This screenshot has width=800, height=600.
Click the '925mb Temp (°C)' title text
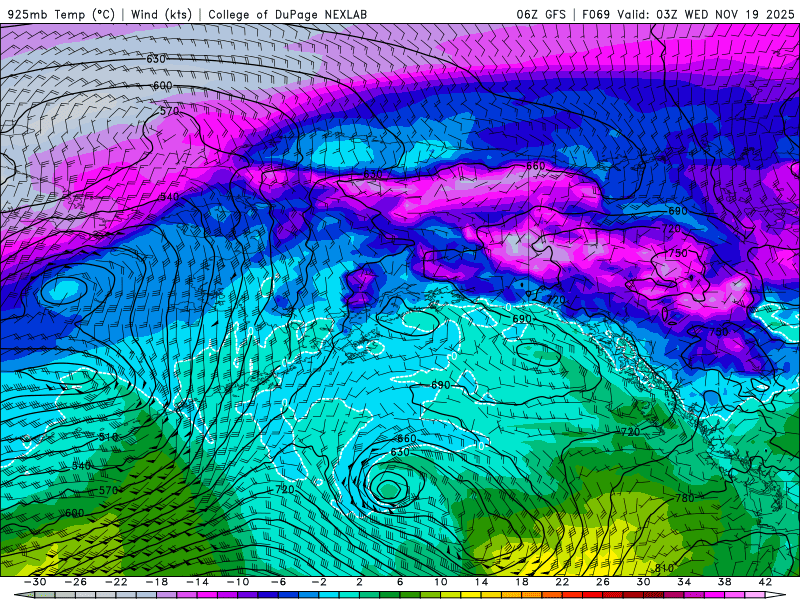61,15
